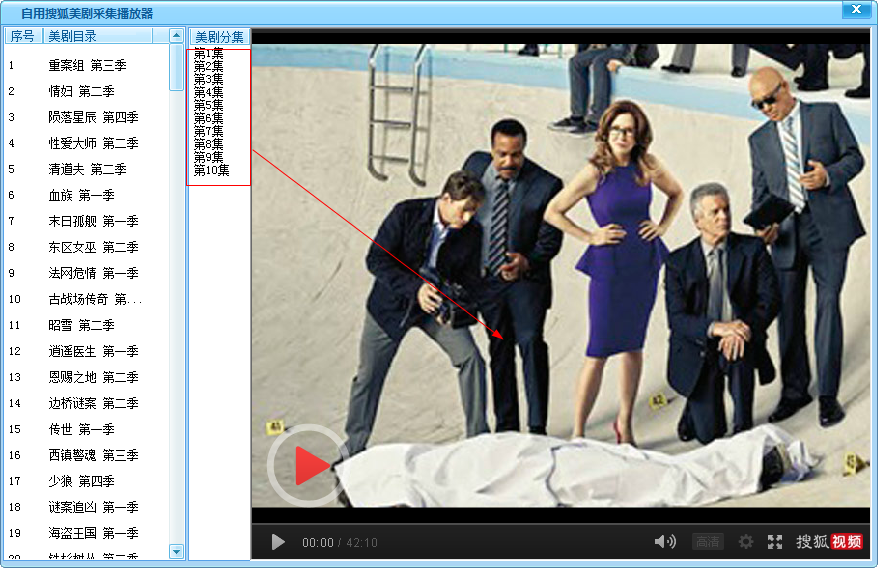Click the 美剧分集 column header

point(220,37)
